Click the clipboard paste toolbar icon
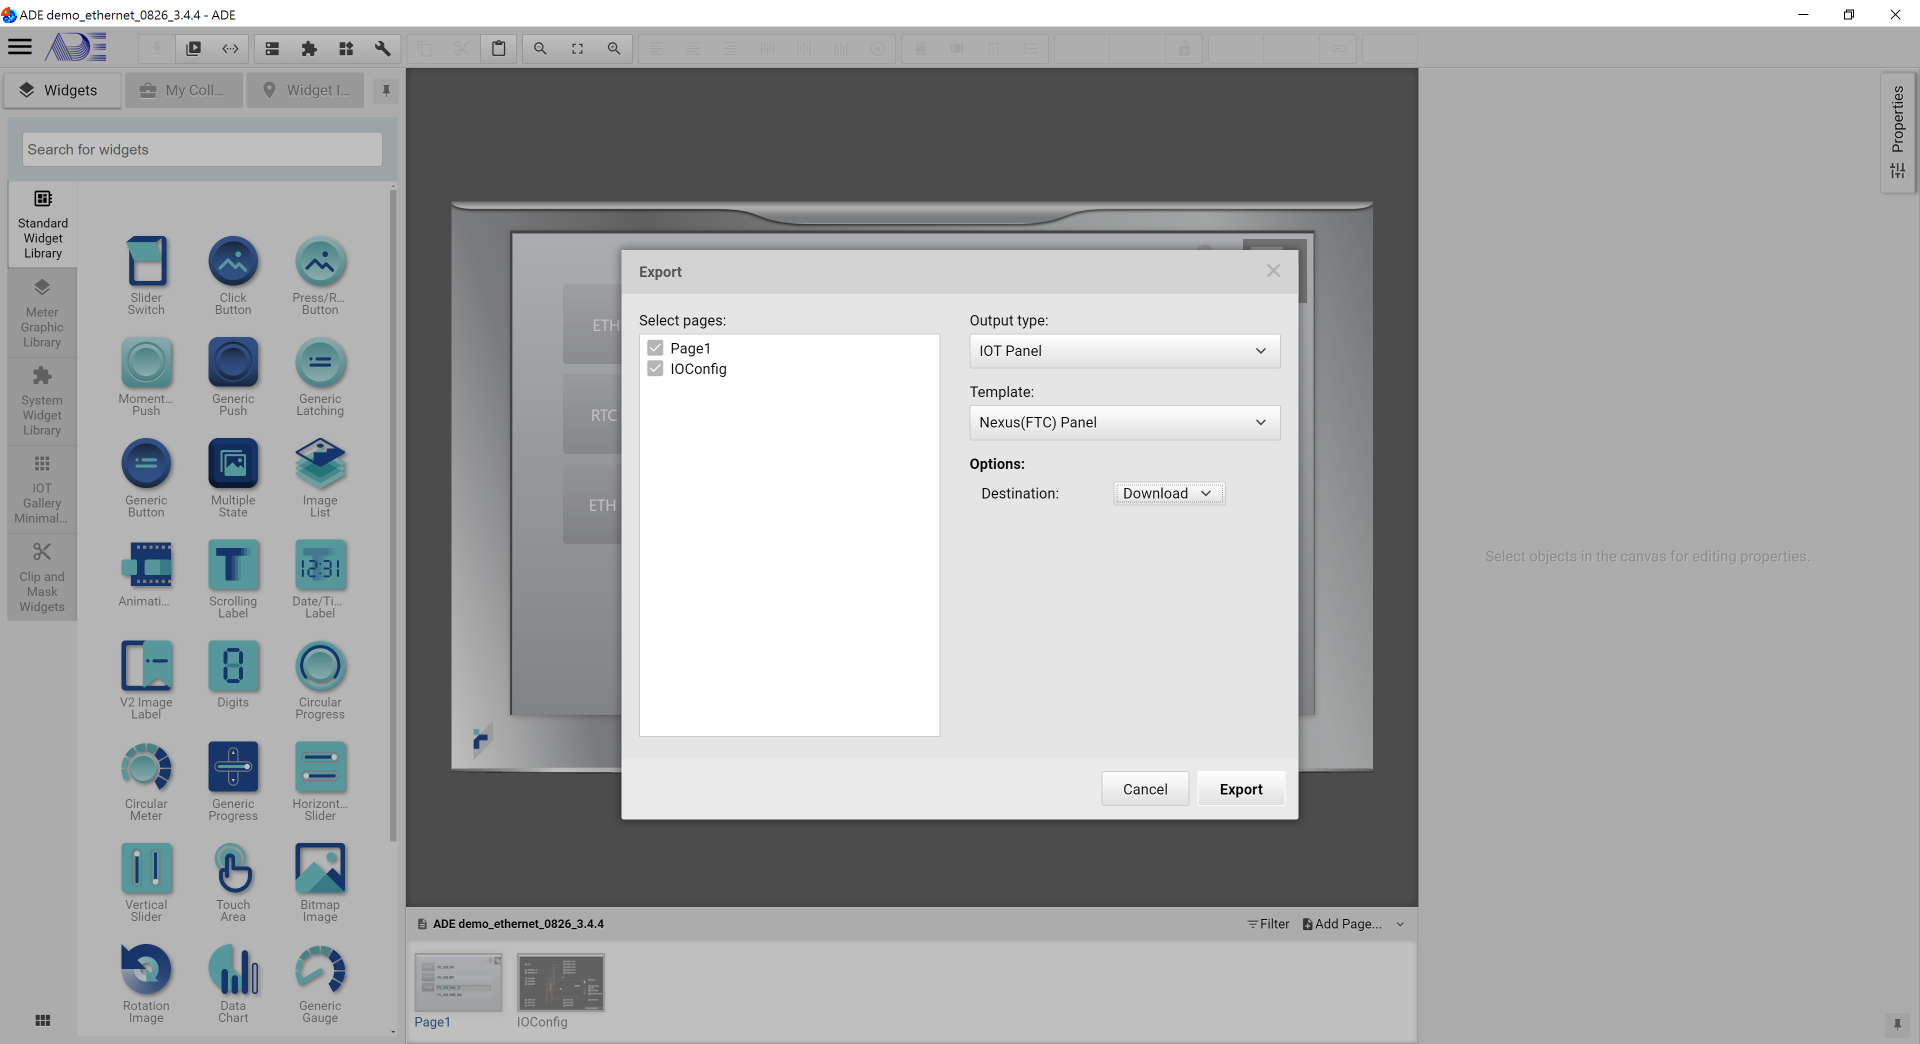Screen dimensions: 1920x1044 pos(498,48)
